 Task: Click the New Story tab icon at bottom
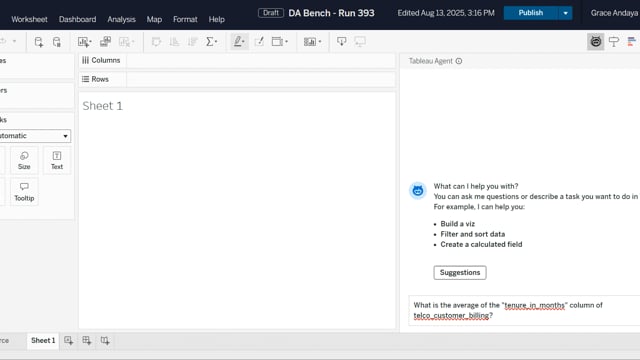(x=105, y=340)
